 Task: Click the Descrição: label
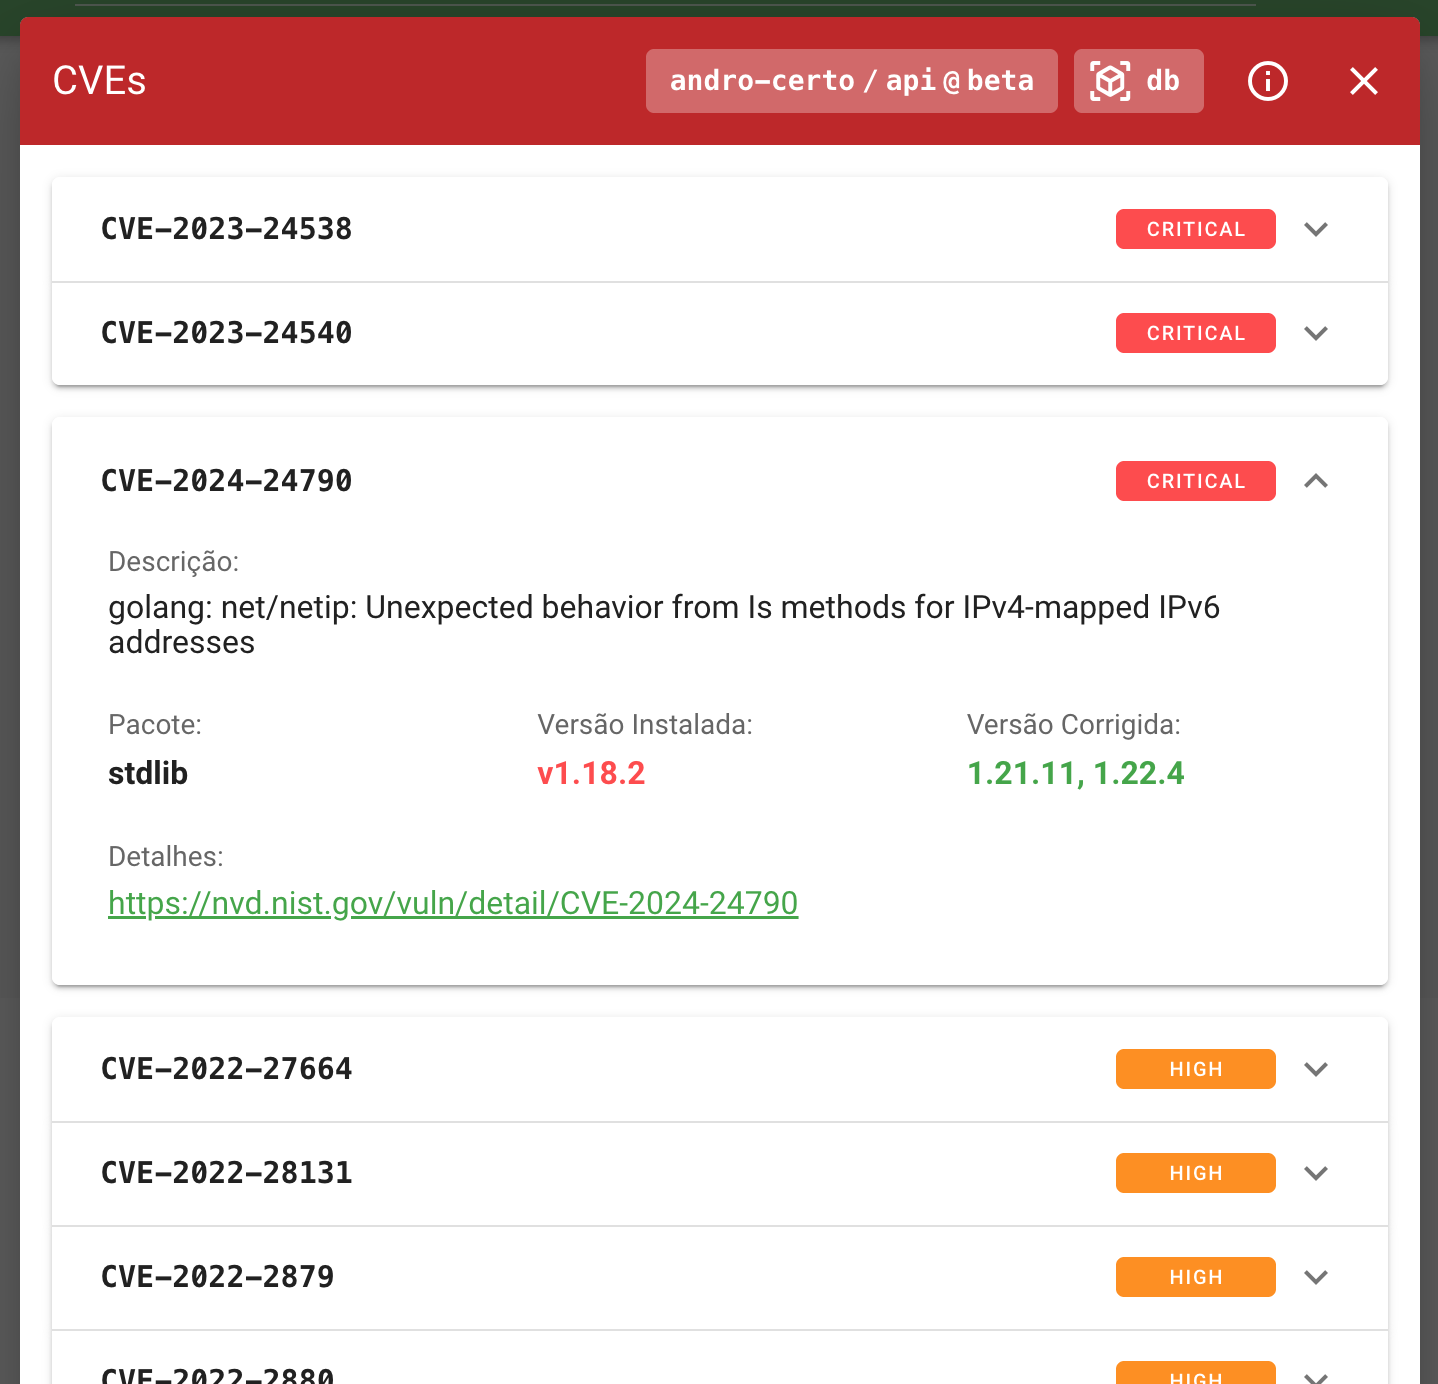(174, 562)
